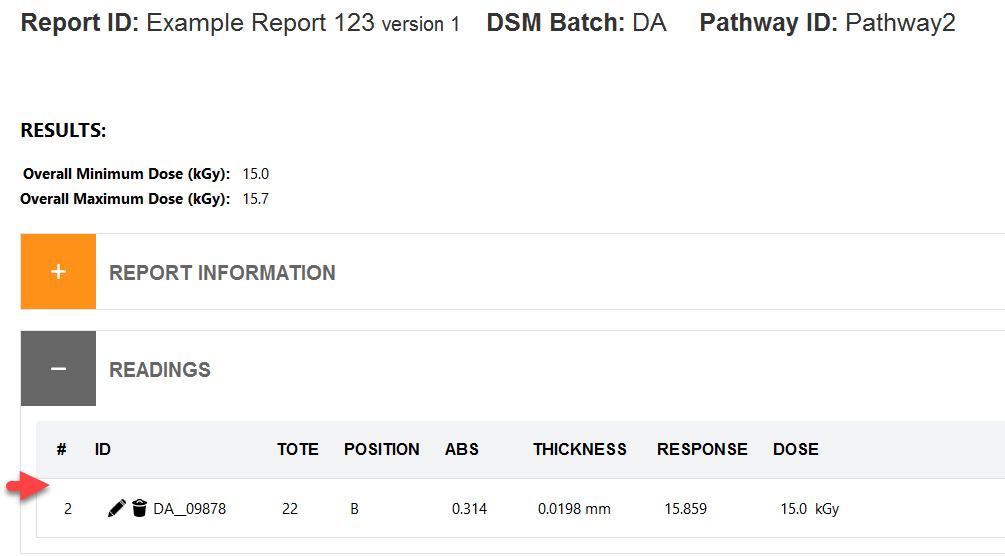Sort by the TOTE column header
This screenshot has height=556, width=1005.
pos(297,450)
